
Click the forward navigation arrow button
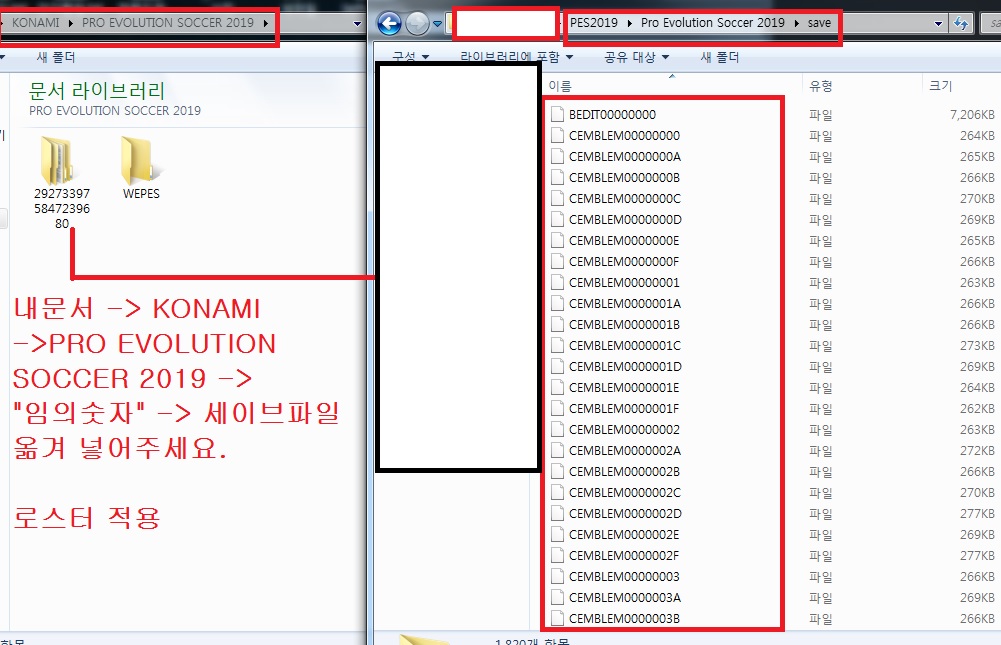(418, 24)
